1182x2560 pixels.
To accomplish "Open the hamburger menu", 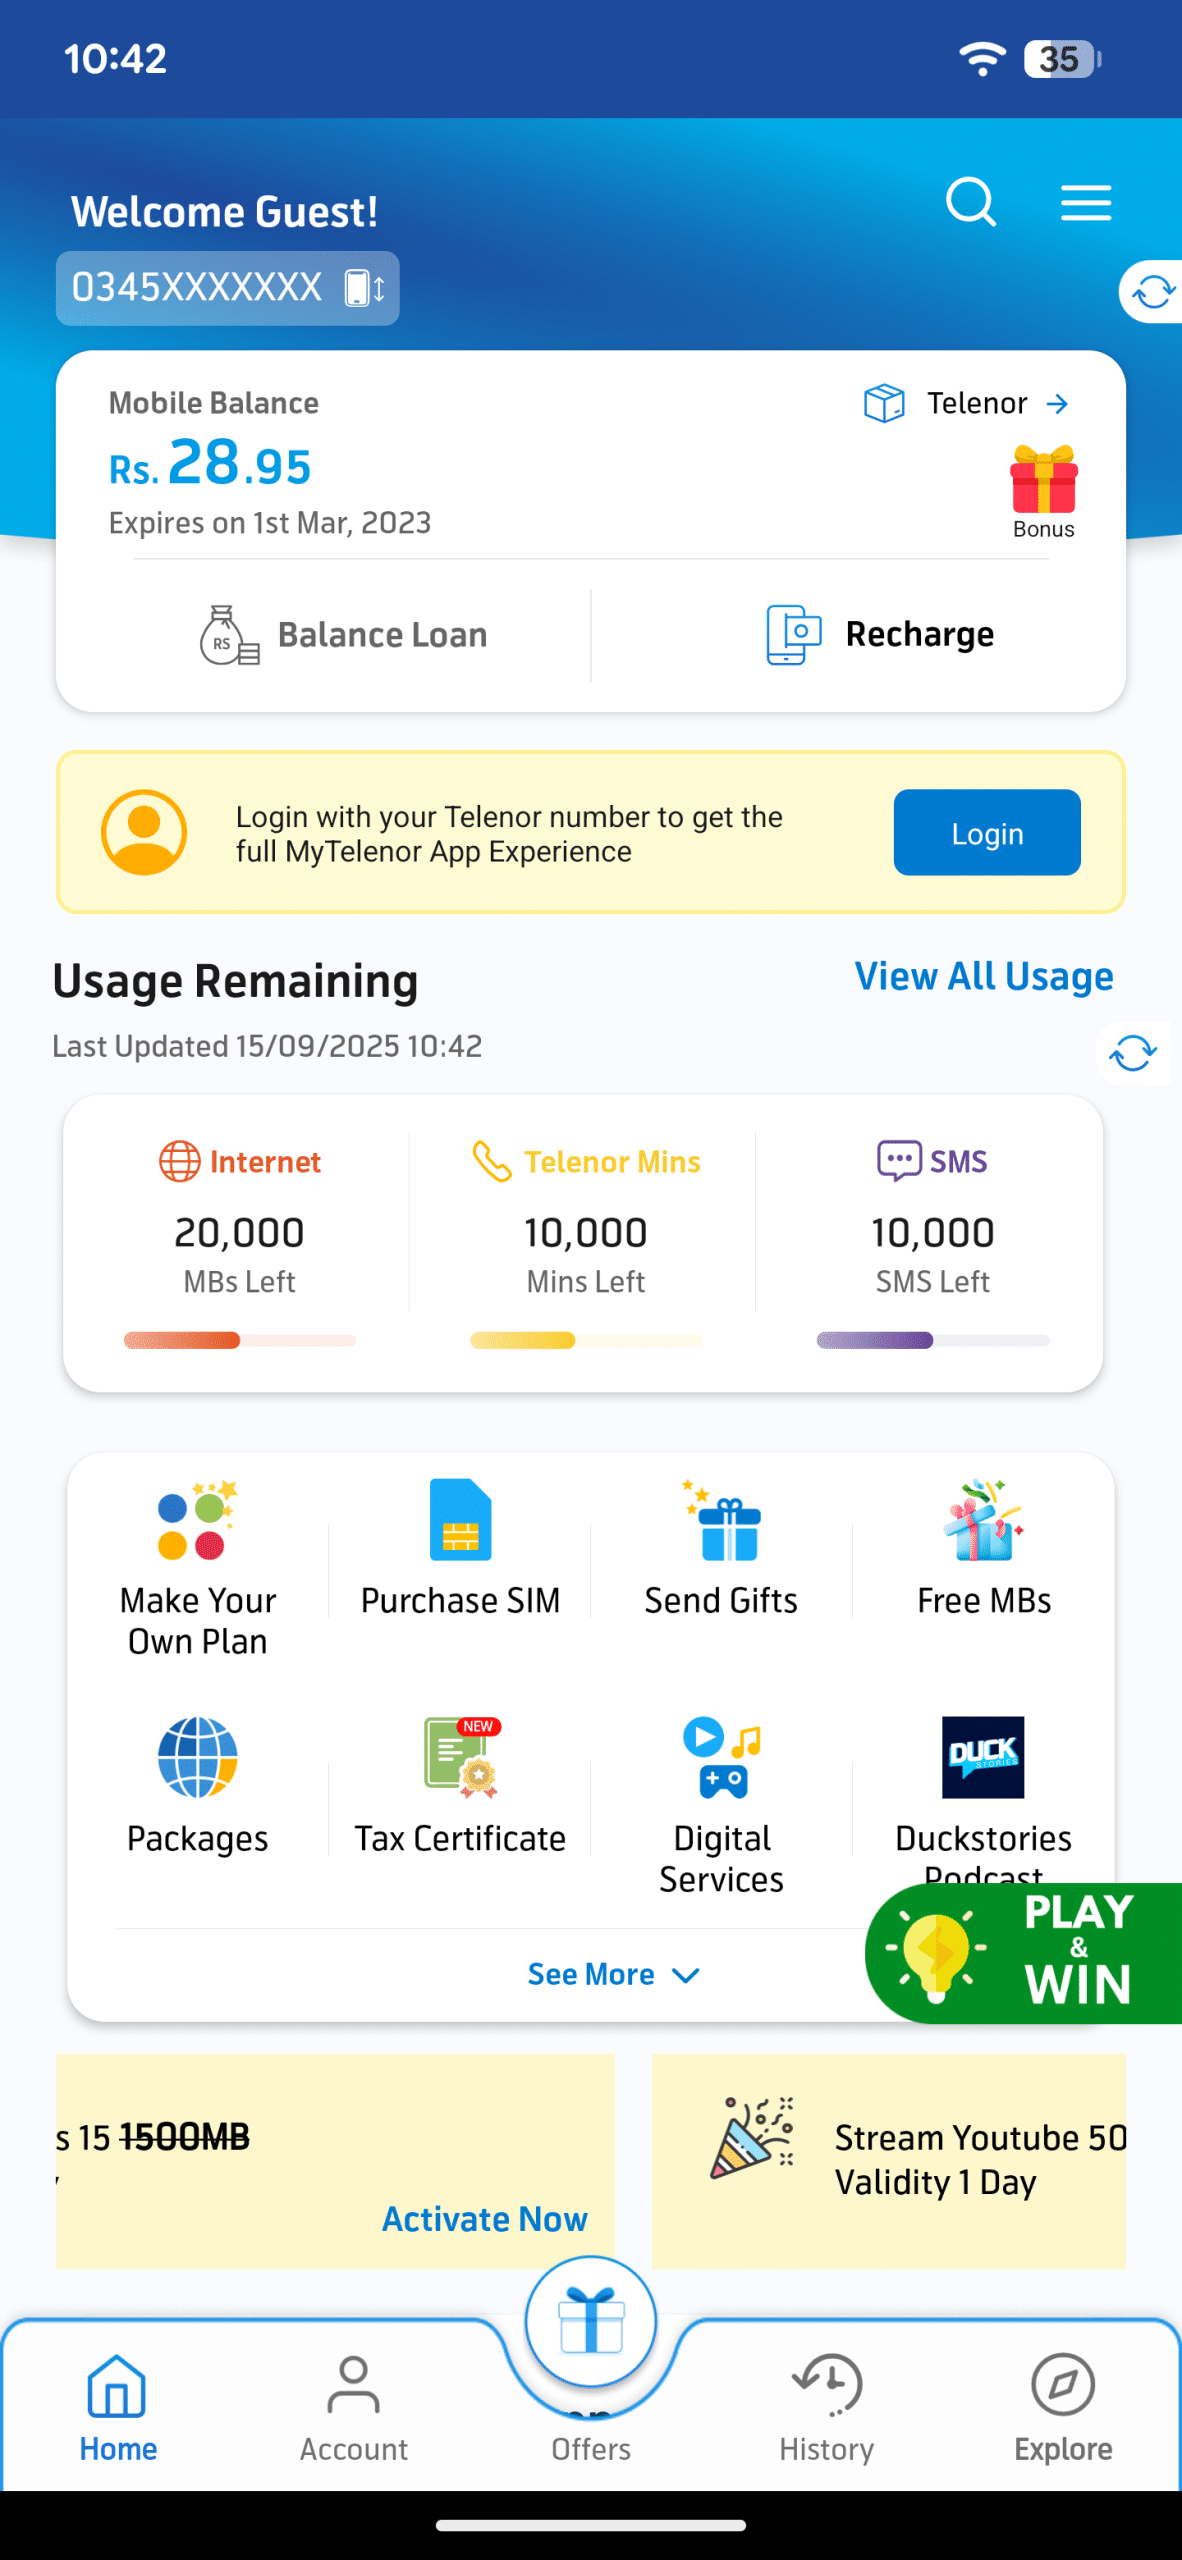I will pyautogui.click(x=1086, y=202).
